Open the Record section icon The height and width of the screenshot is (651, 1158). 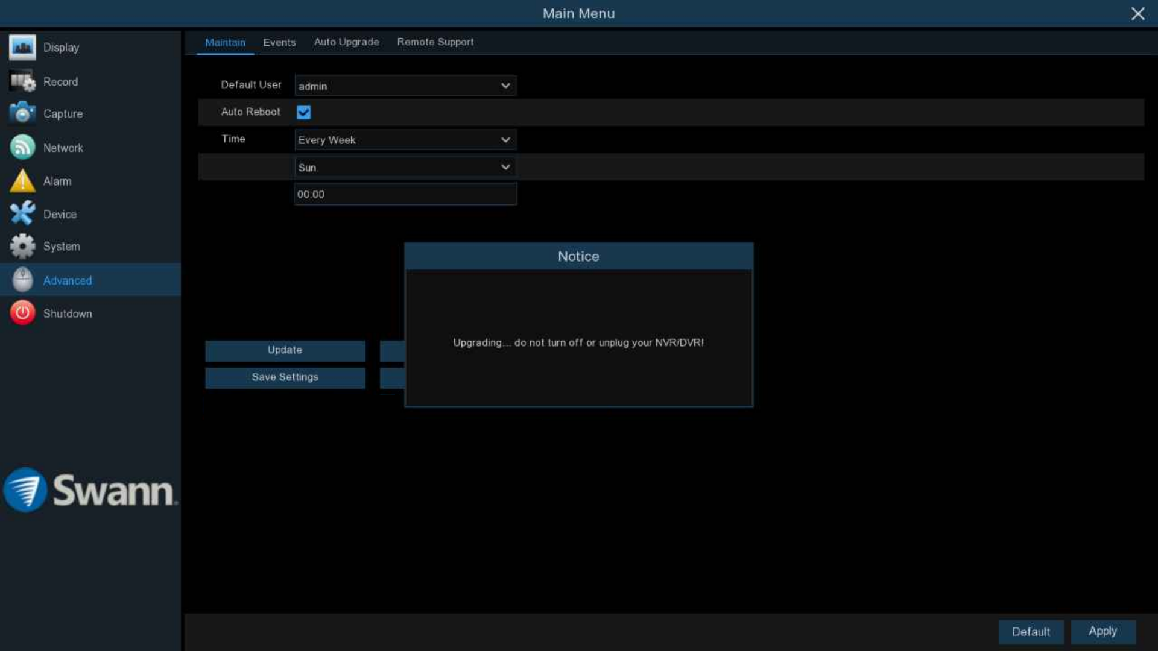click(x=22, y=81)
